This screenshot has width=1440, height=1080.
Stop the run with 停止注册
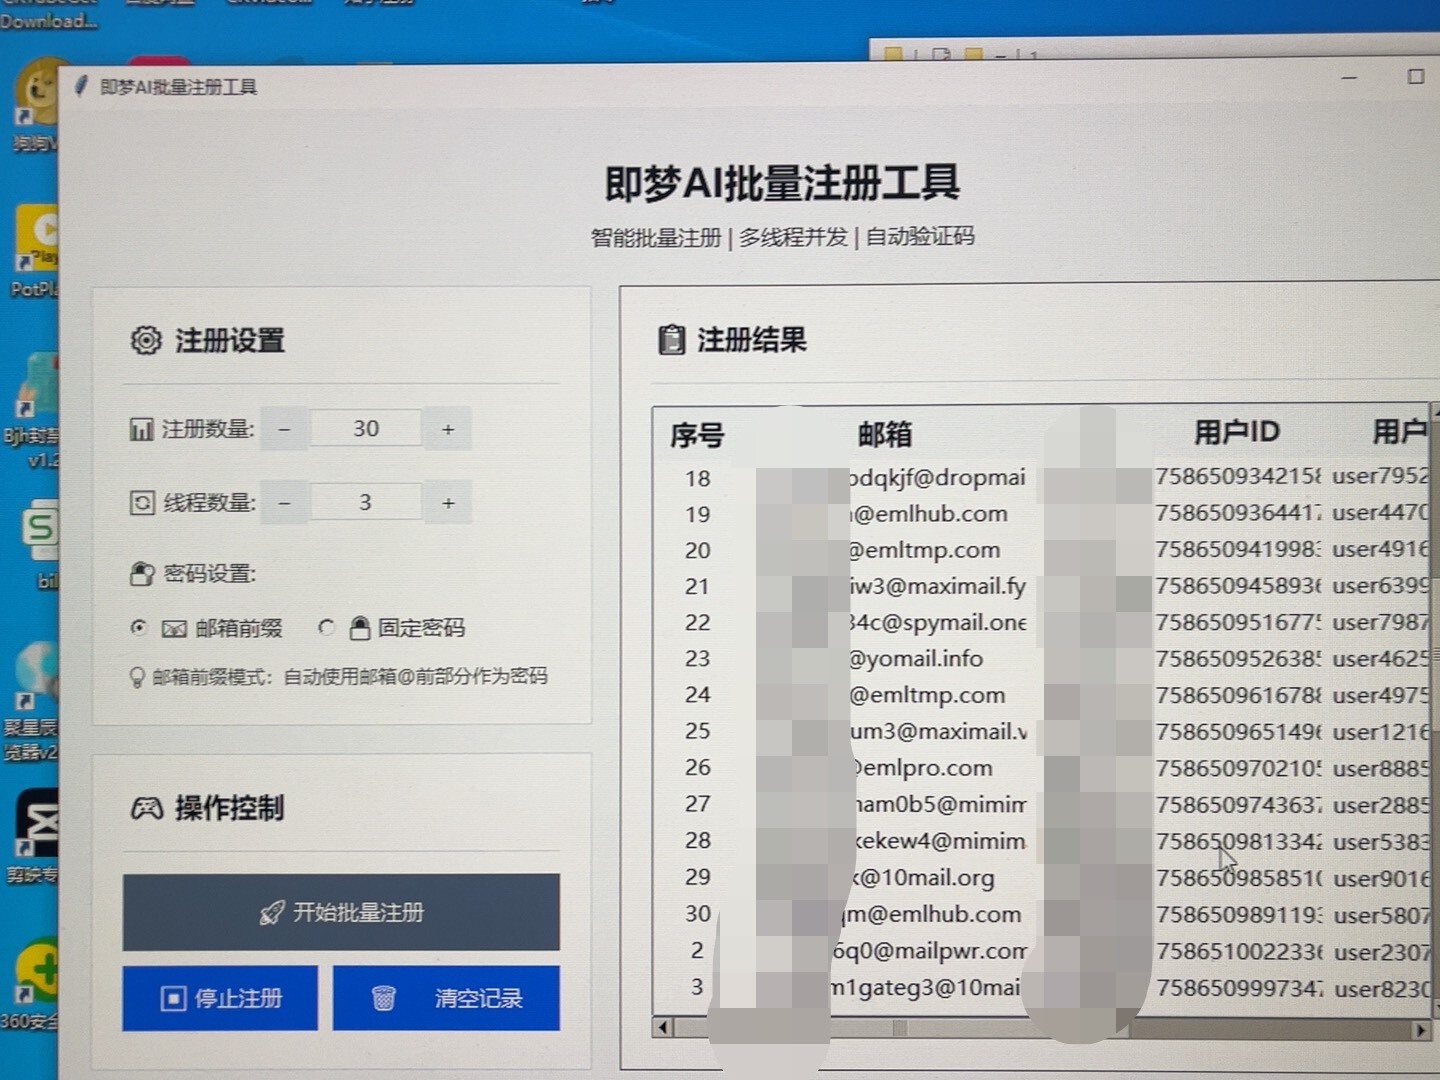[x=220, y=998]
